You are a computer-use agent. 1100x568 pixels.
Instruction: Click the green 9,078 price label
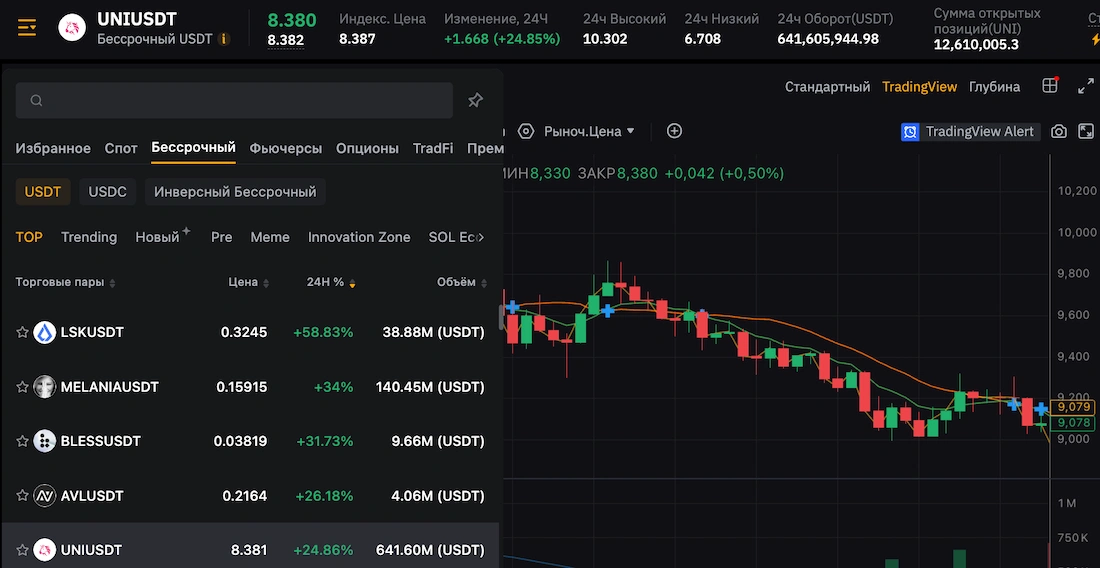tap(1074, 423)
